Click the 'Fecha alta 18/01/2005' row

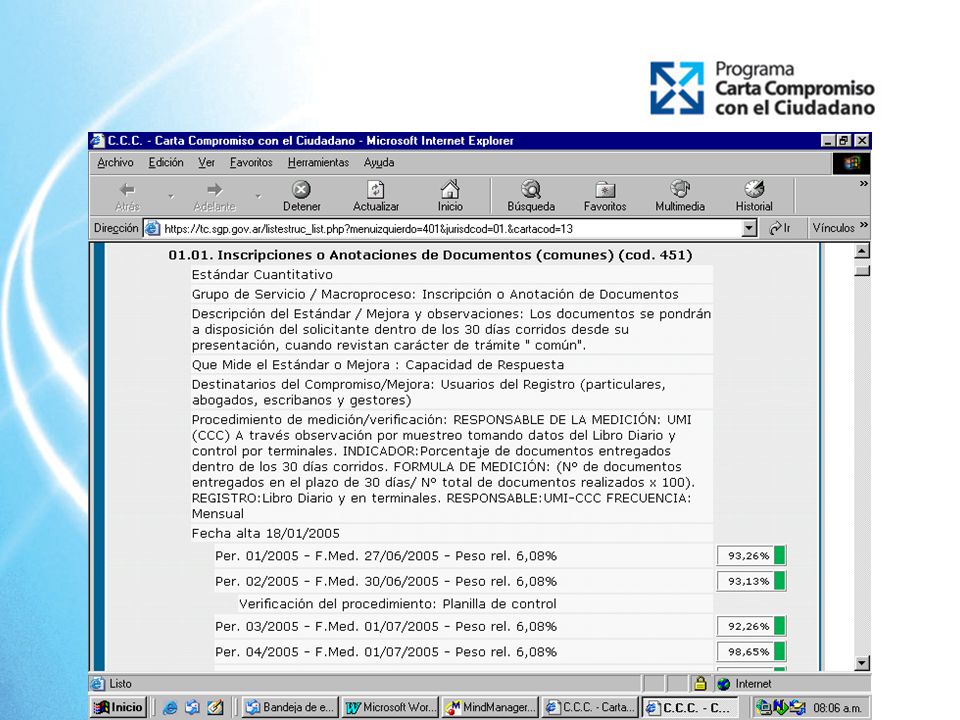coord(452,533)
